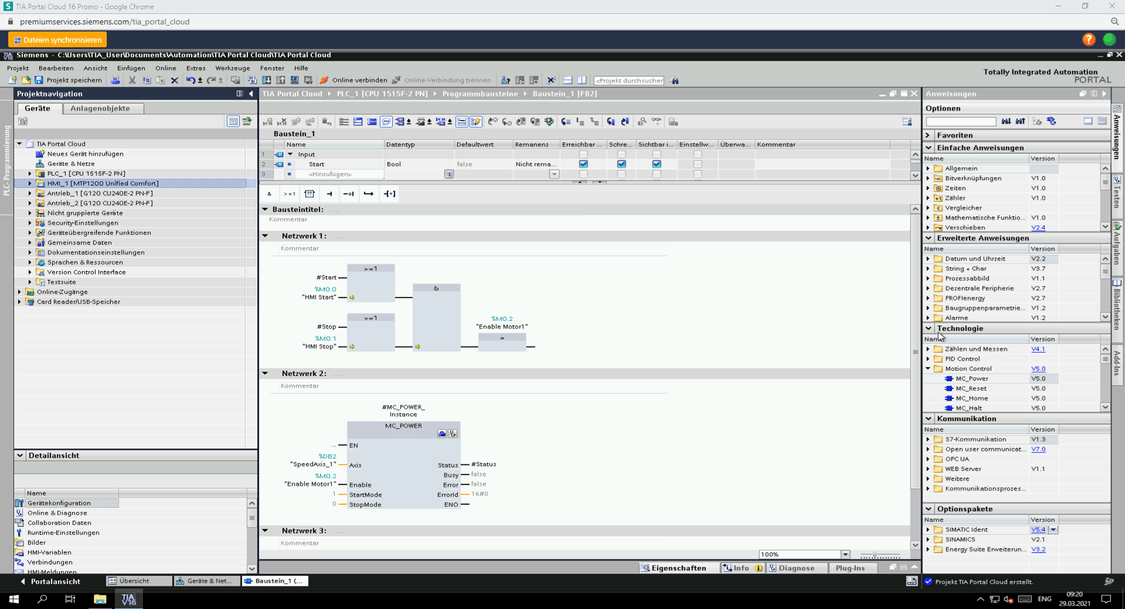Click the MC_POWER block instance data icon

tap(442, 433)
